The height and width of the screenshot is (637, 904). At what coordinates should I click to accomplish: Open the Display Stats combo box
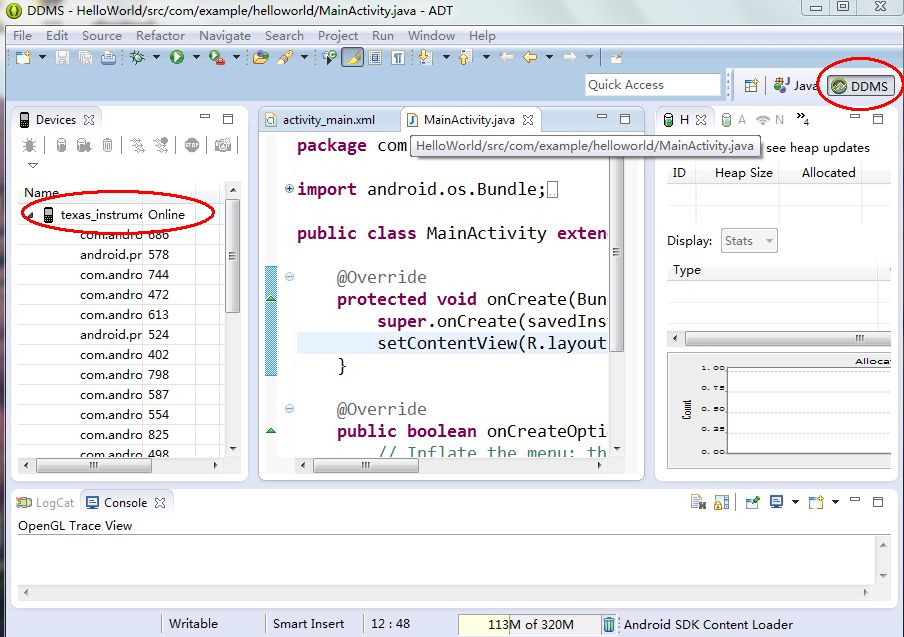749,241
